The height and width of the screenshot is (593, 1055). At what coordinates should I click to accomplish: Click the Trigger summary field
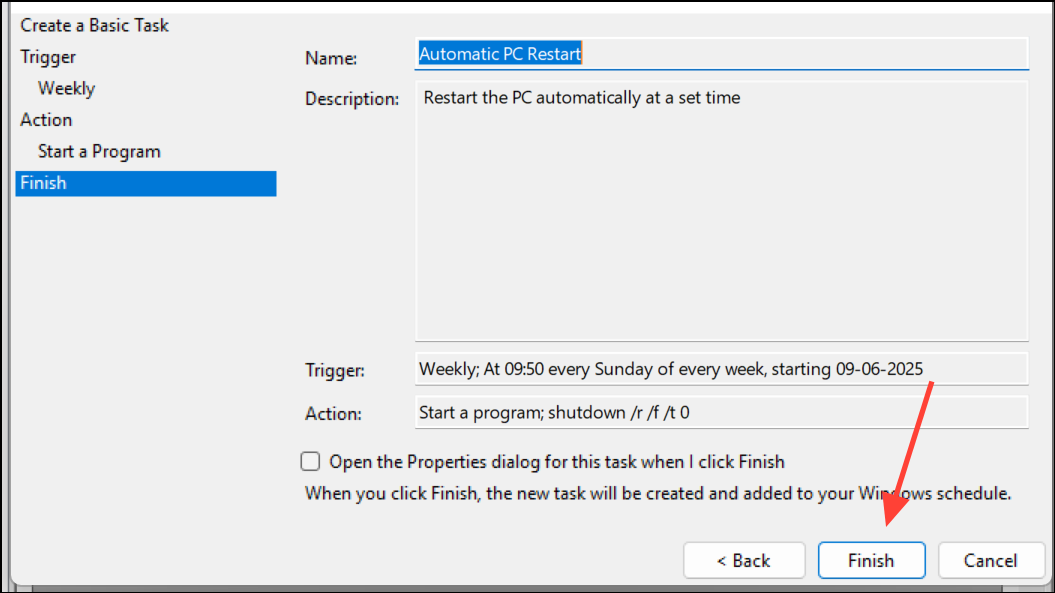click(720, 370)
